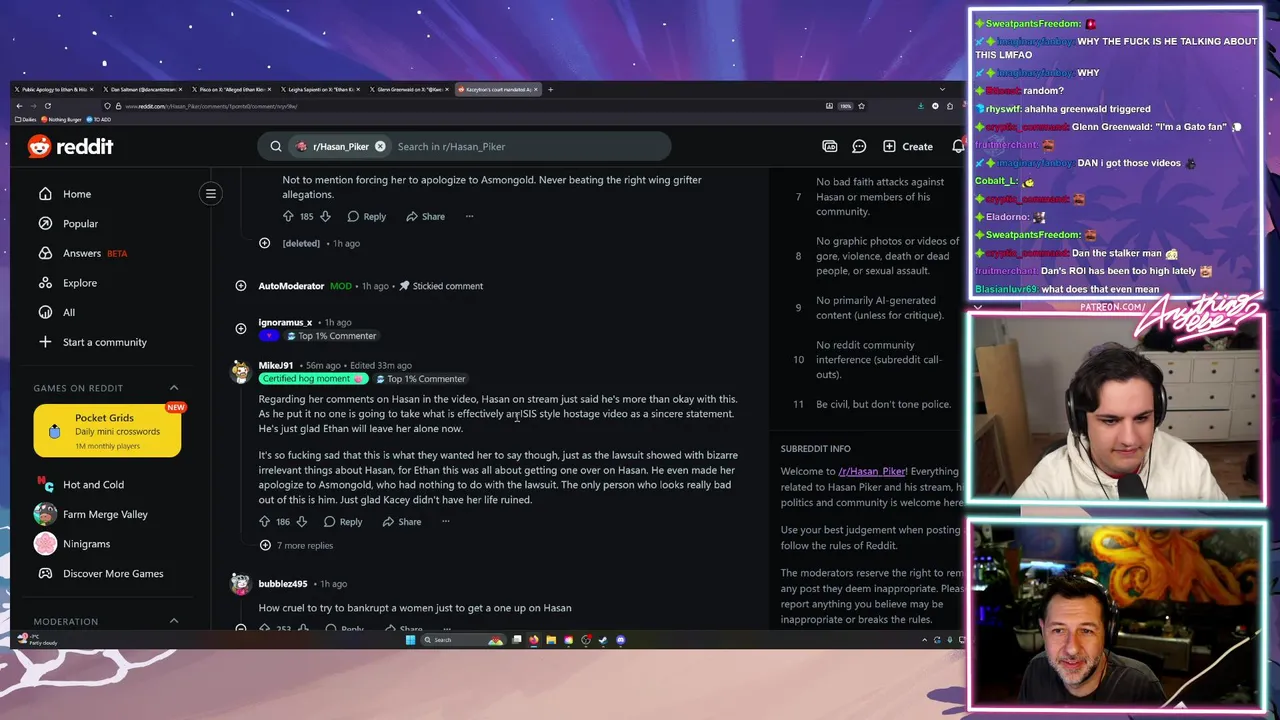The image size is (1280, 720).
Task: Open Popular in the sidebar
Action: coord(80,223)
